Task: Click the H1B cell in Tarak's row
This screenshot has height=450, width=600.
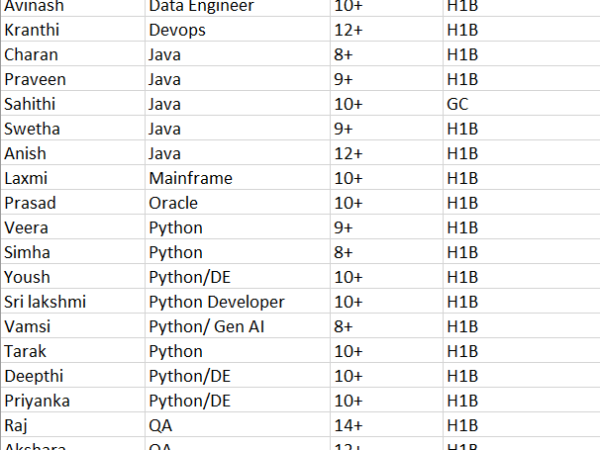Action: [x=463, y=351]
